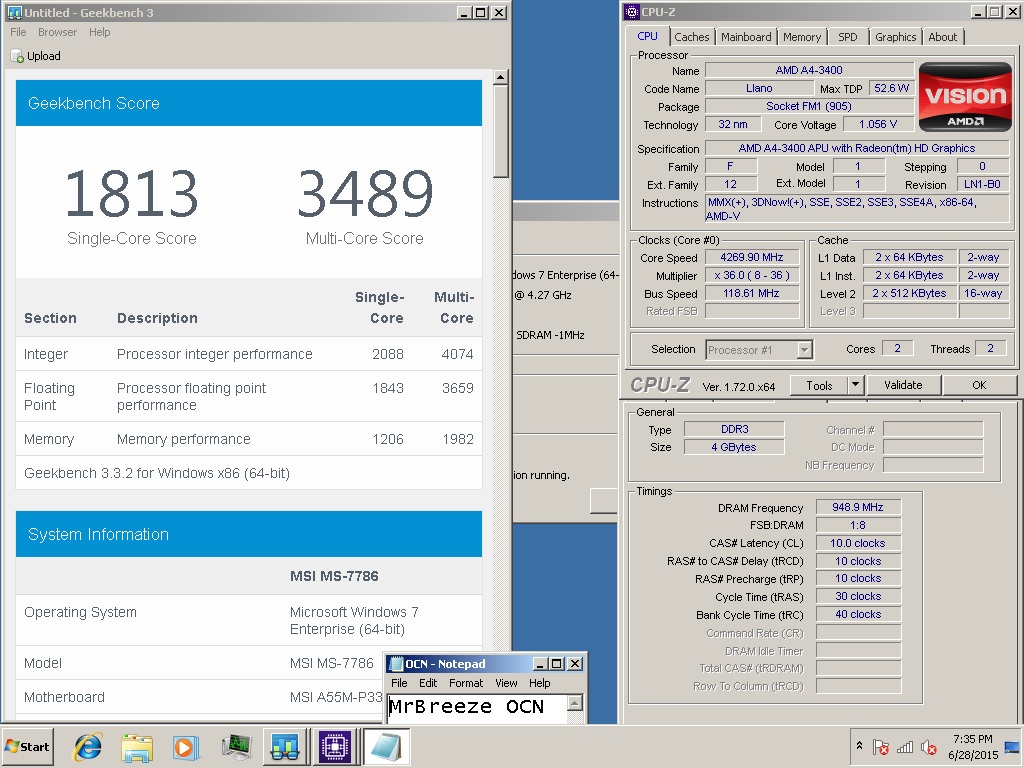The image size is (1024, 768).
Task: Open the monitor utility taskbar icon
Action: click(236, 746)
